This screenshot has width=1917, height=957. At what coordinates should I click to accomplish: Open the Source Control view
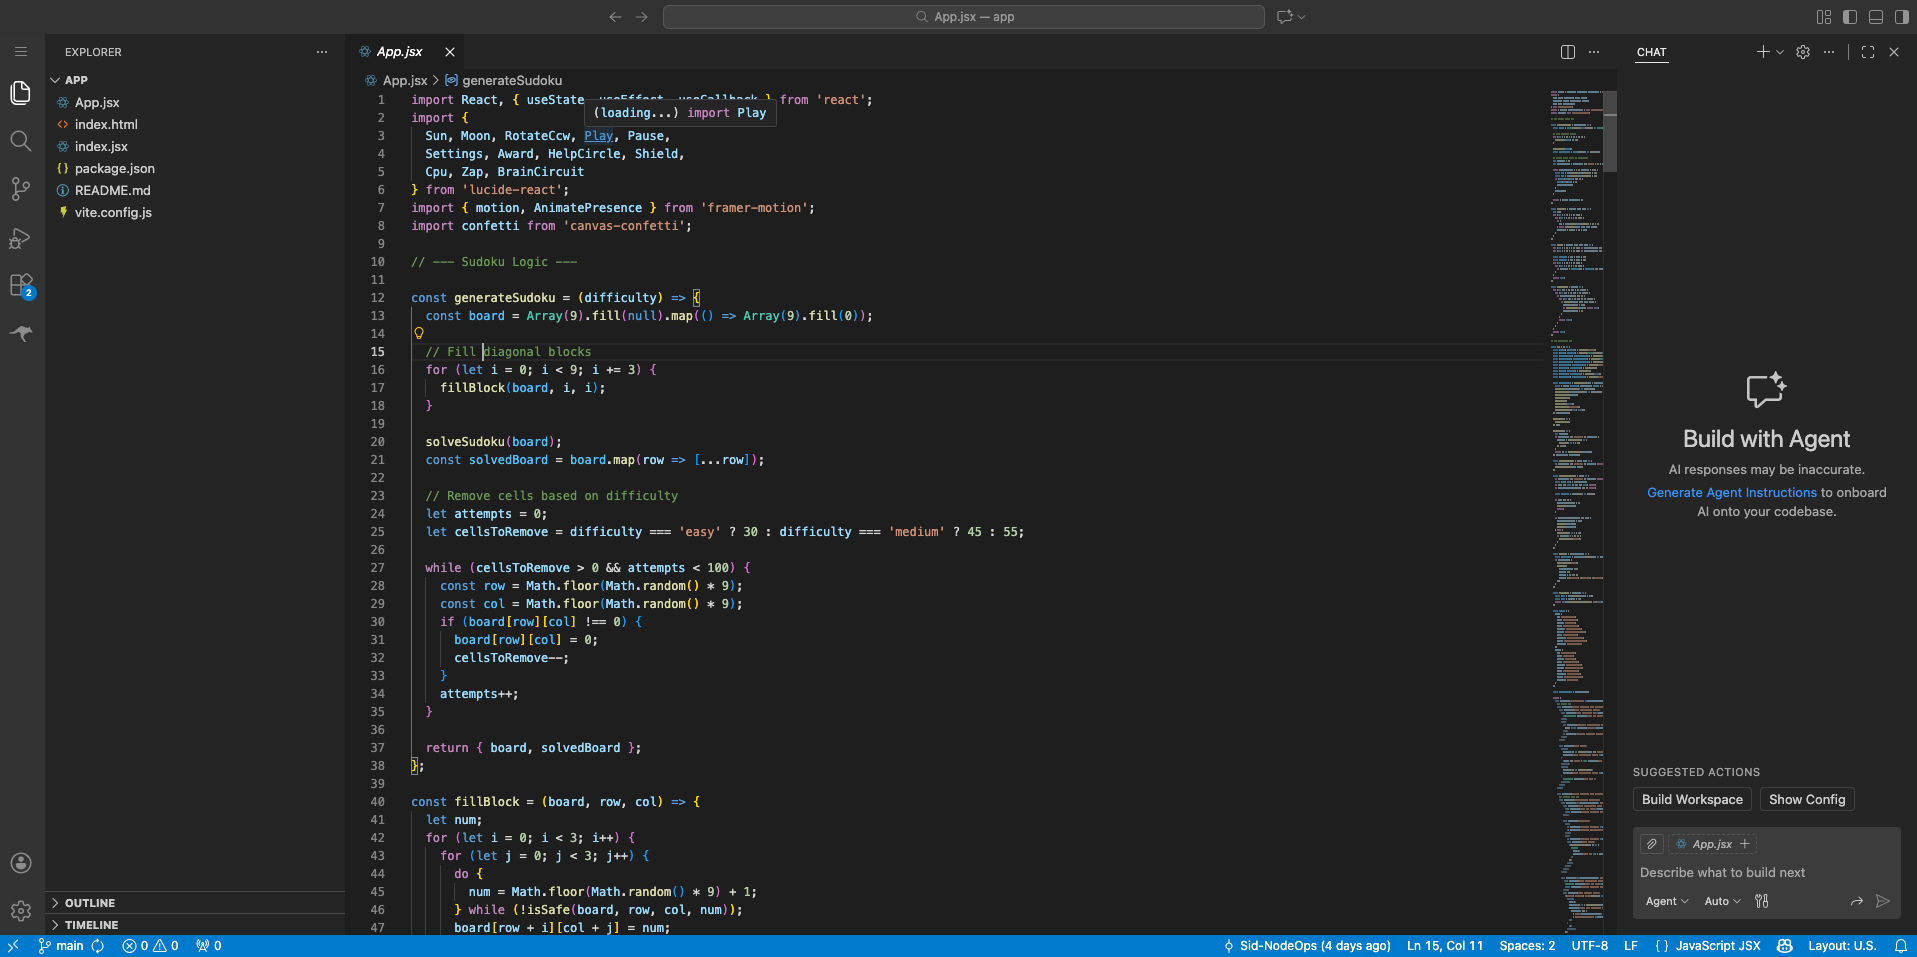tap(21, 189)
